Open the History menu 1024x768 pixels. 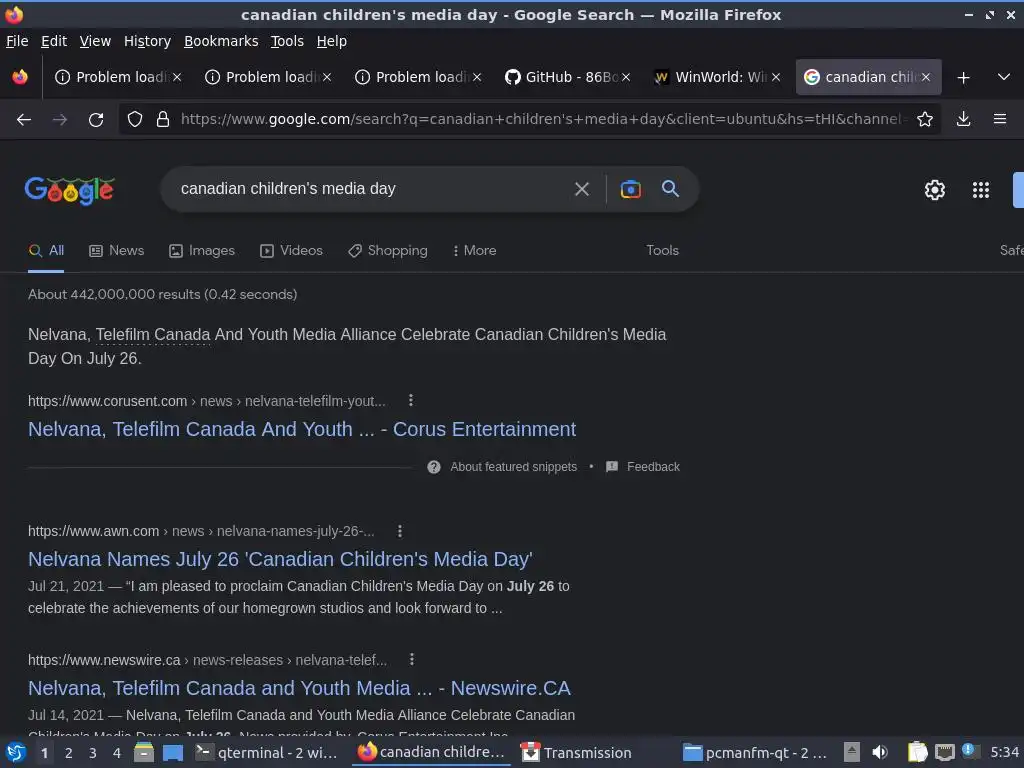point(147,41)
